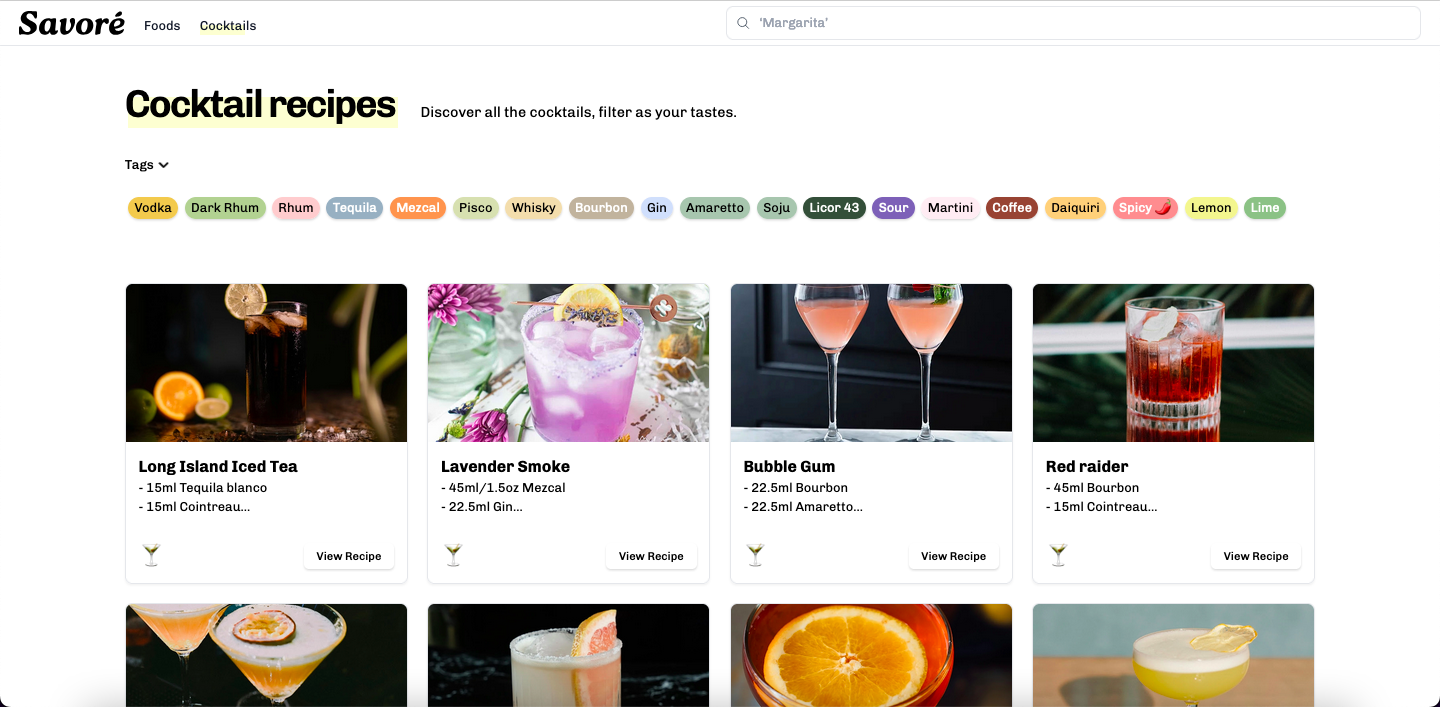The height and width of the screenshot is (707, 1440).
Task: View Recipe for Long Island Iced Tea
Action: click(348, 556)
